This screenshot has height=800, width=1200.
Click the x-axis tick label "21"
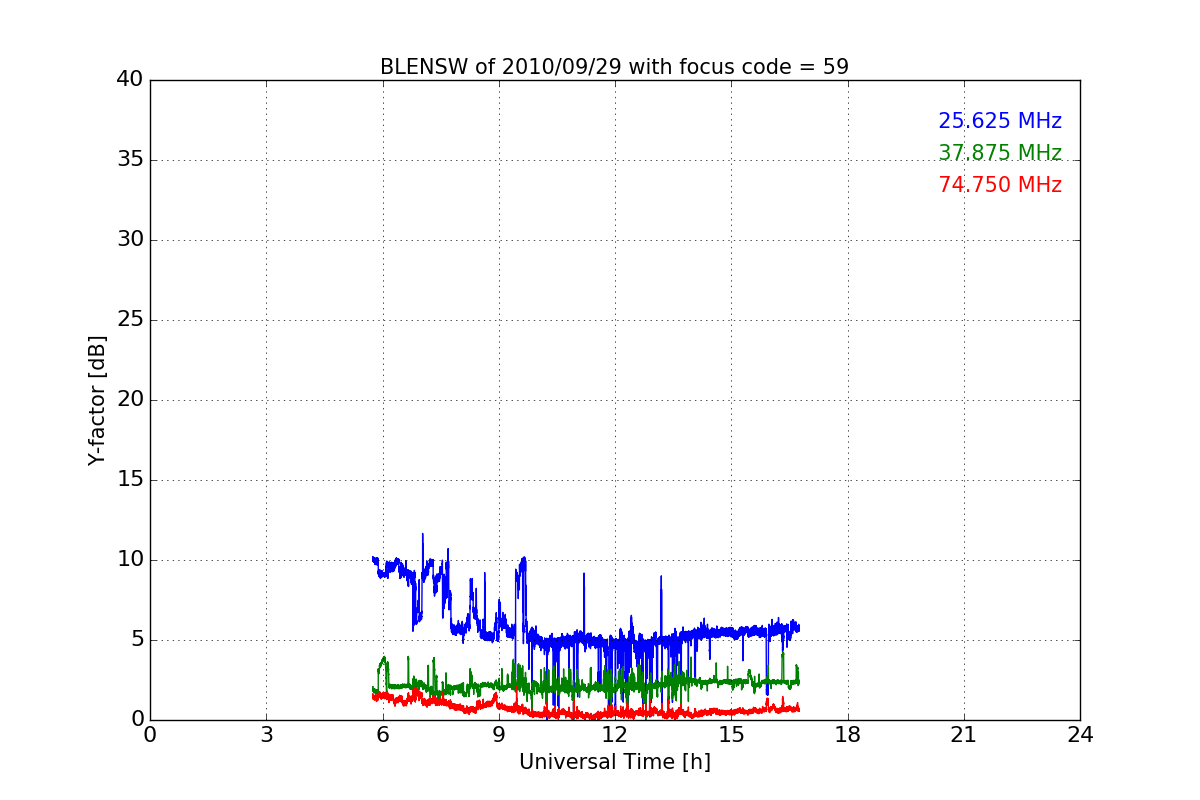[x=964, y=734]
